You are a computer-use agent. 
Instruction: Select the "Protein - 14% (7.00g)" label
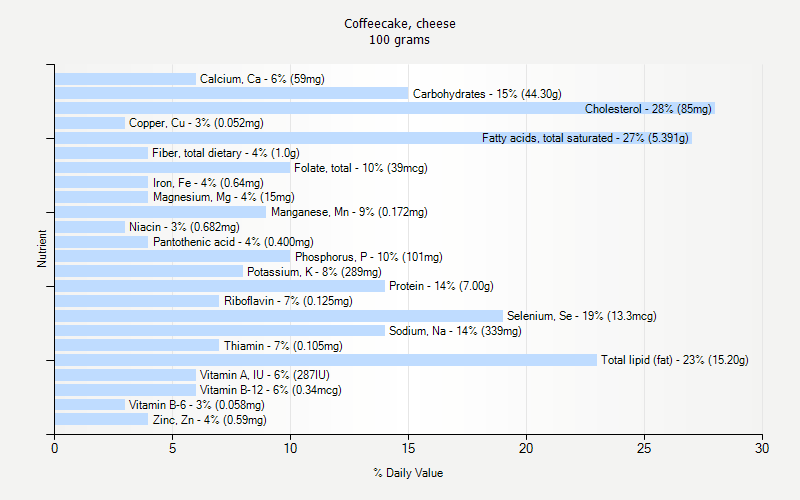pyautogui.click(x=441, y=286)
